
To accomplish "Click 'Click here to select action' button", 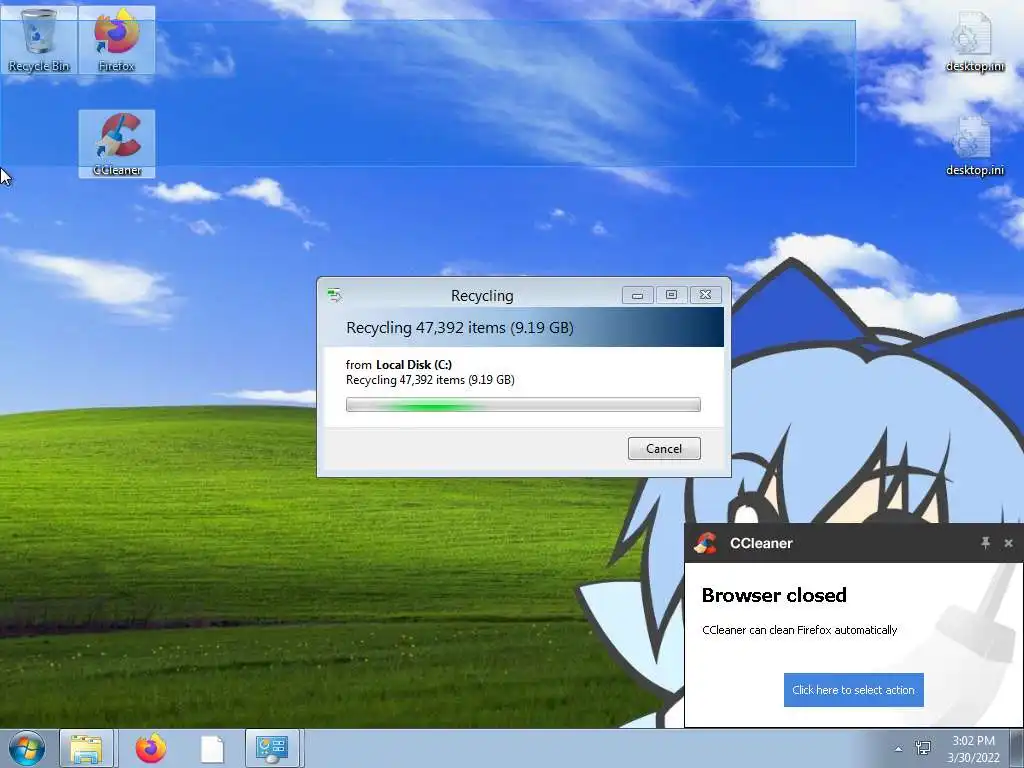I will point(854,690).
